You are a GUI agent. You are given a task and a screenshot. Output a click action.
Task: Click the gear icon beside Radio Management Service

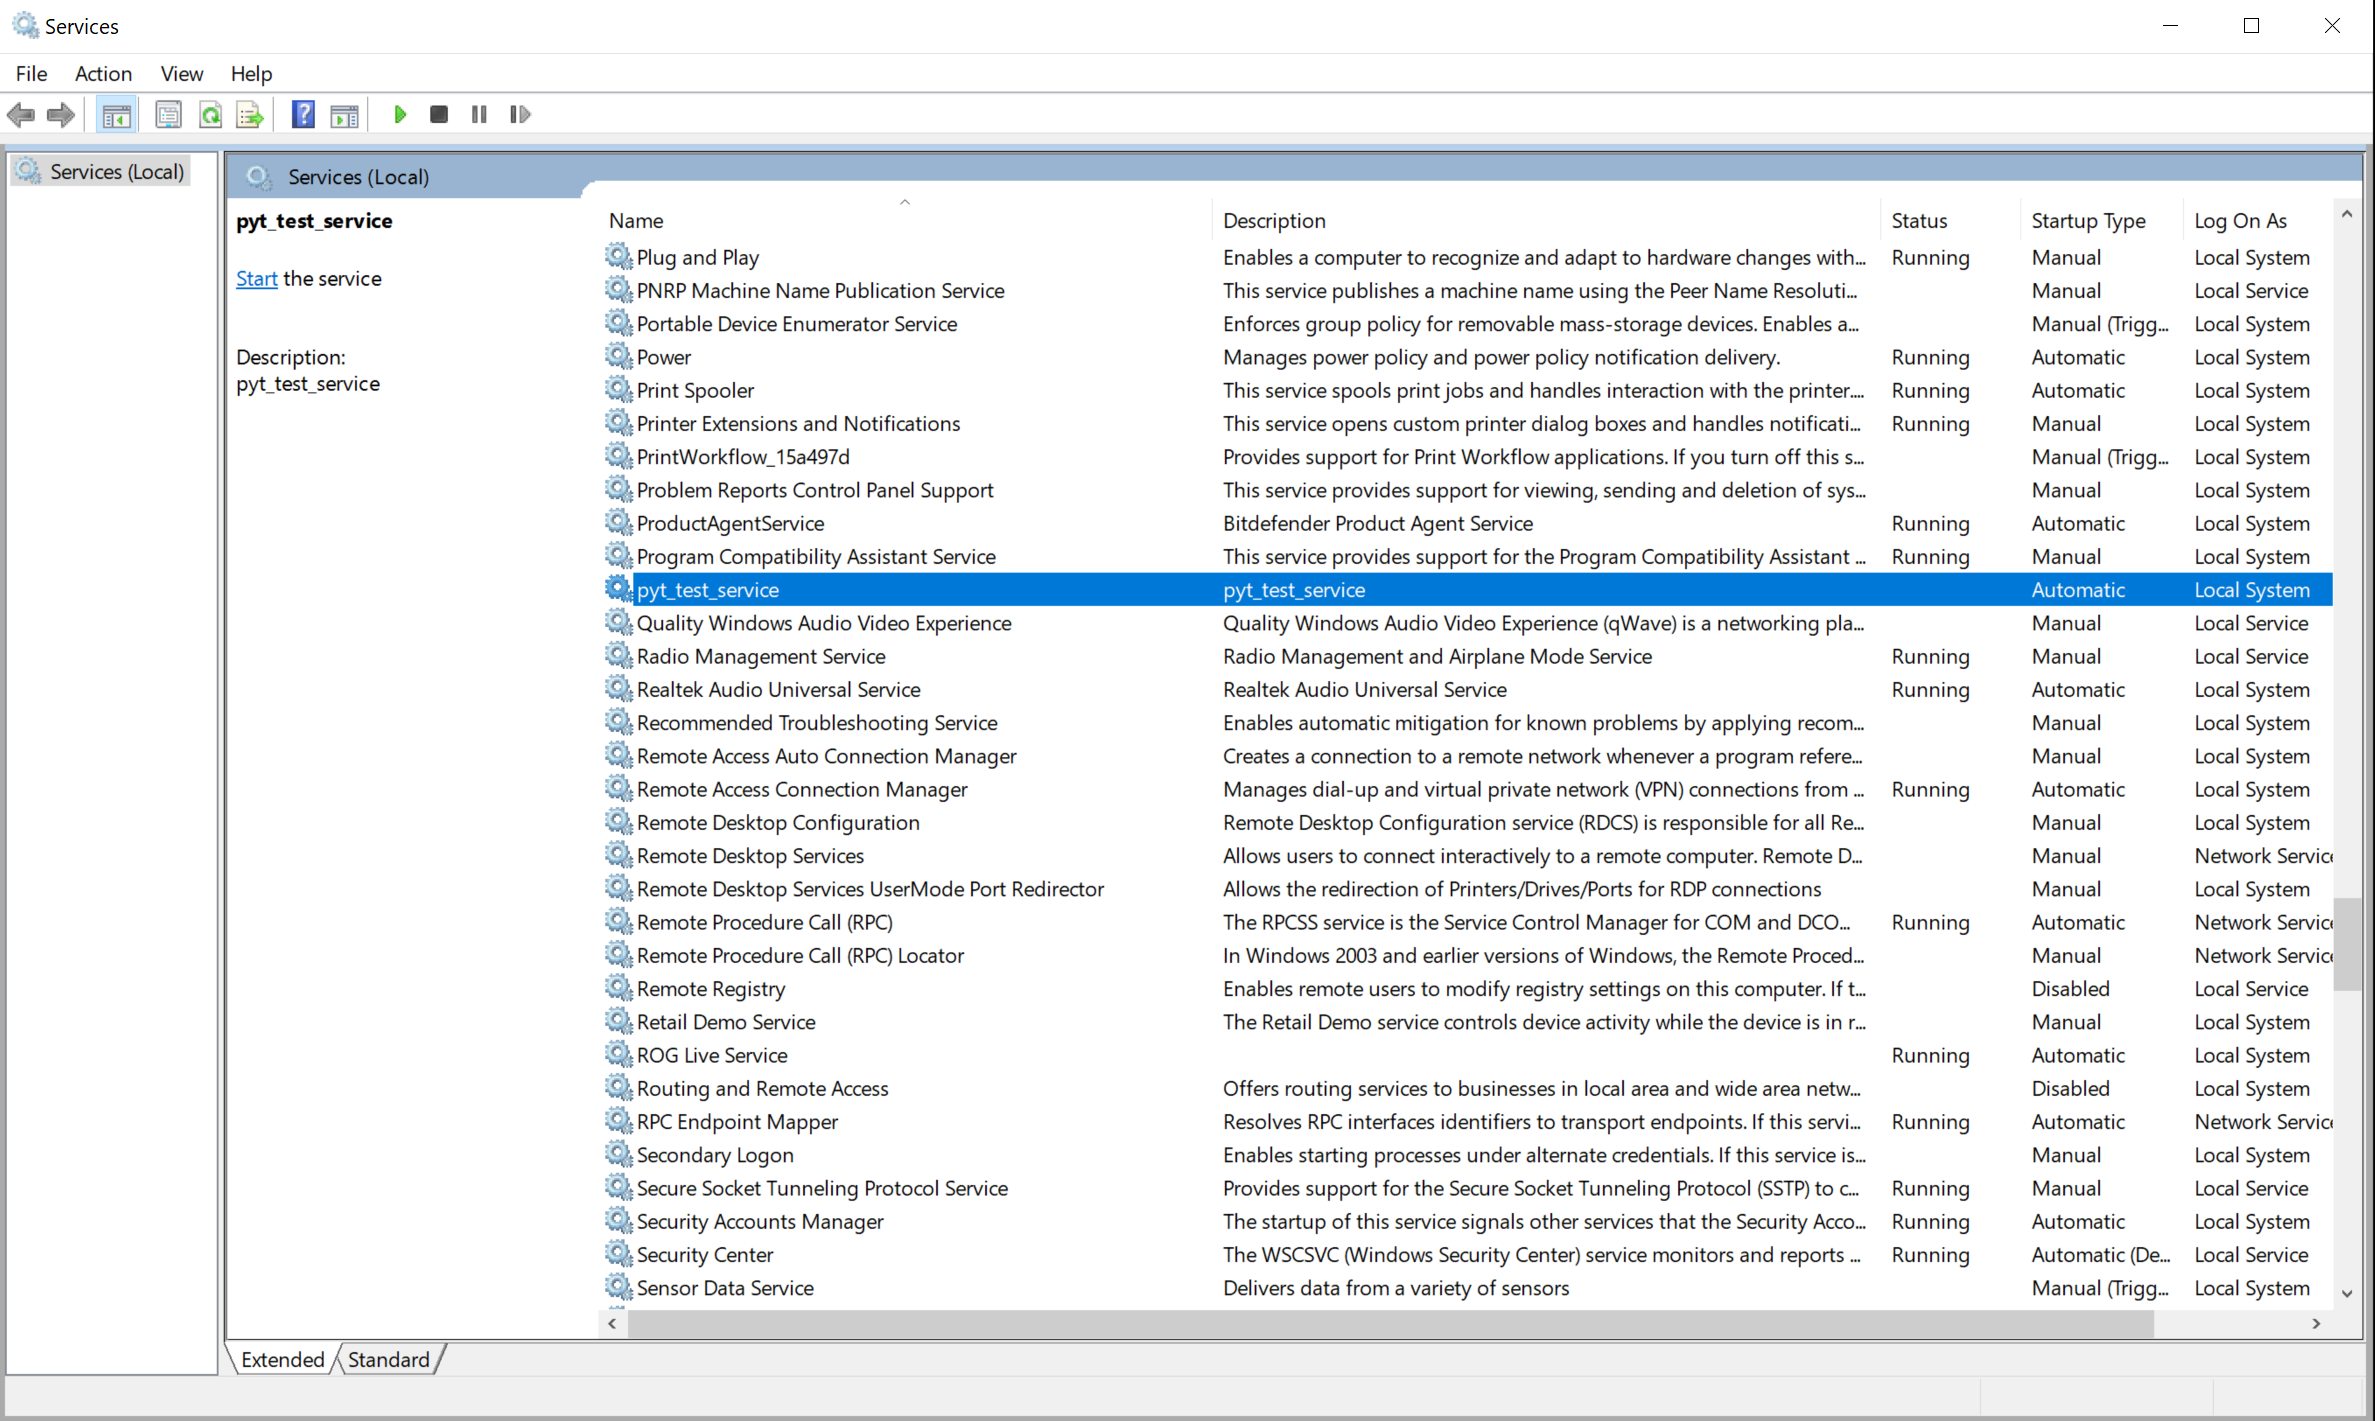619,655
